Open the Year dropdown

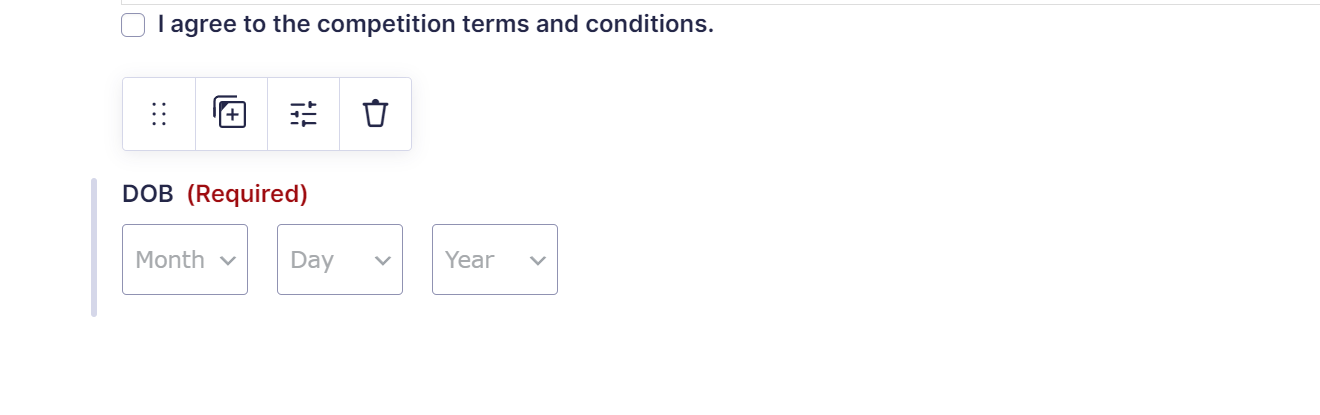[x=495, y=260]
